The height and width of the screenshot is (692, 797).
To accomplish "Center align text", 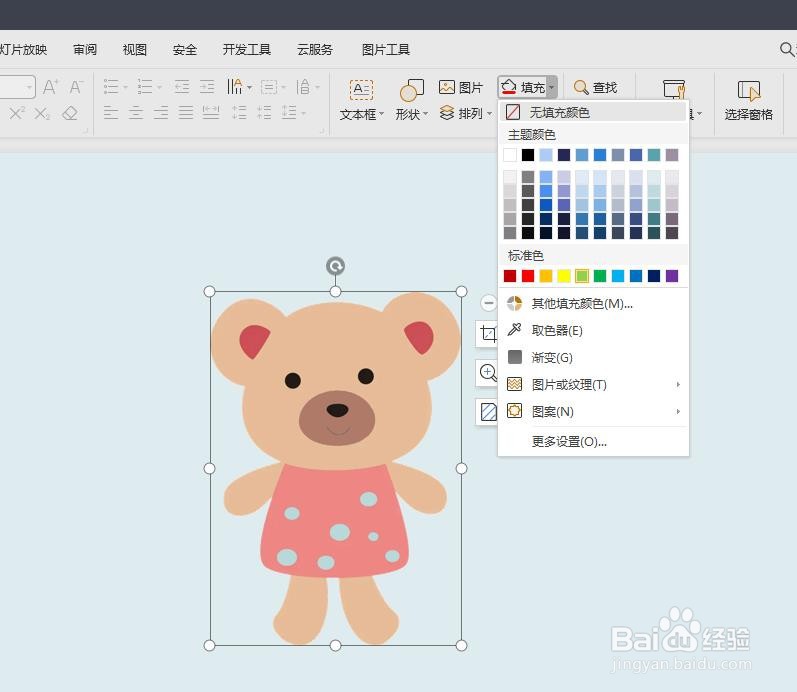I will [136, 112].
